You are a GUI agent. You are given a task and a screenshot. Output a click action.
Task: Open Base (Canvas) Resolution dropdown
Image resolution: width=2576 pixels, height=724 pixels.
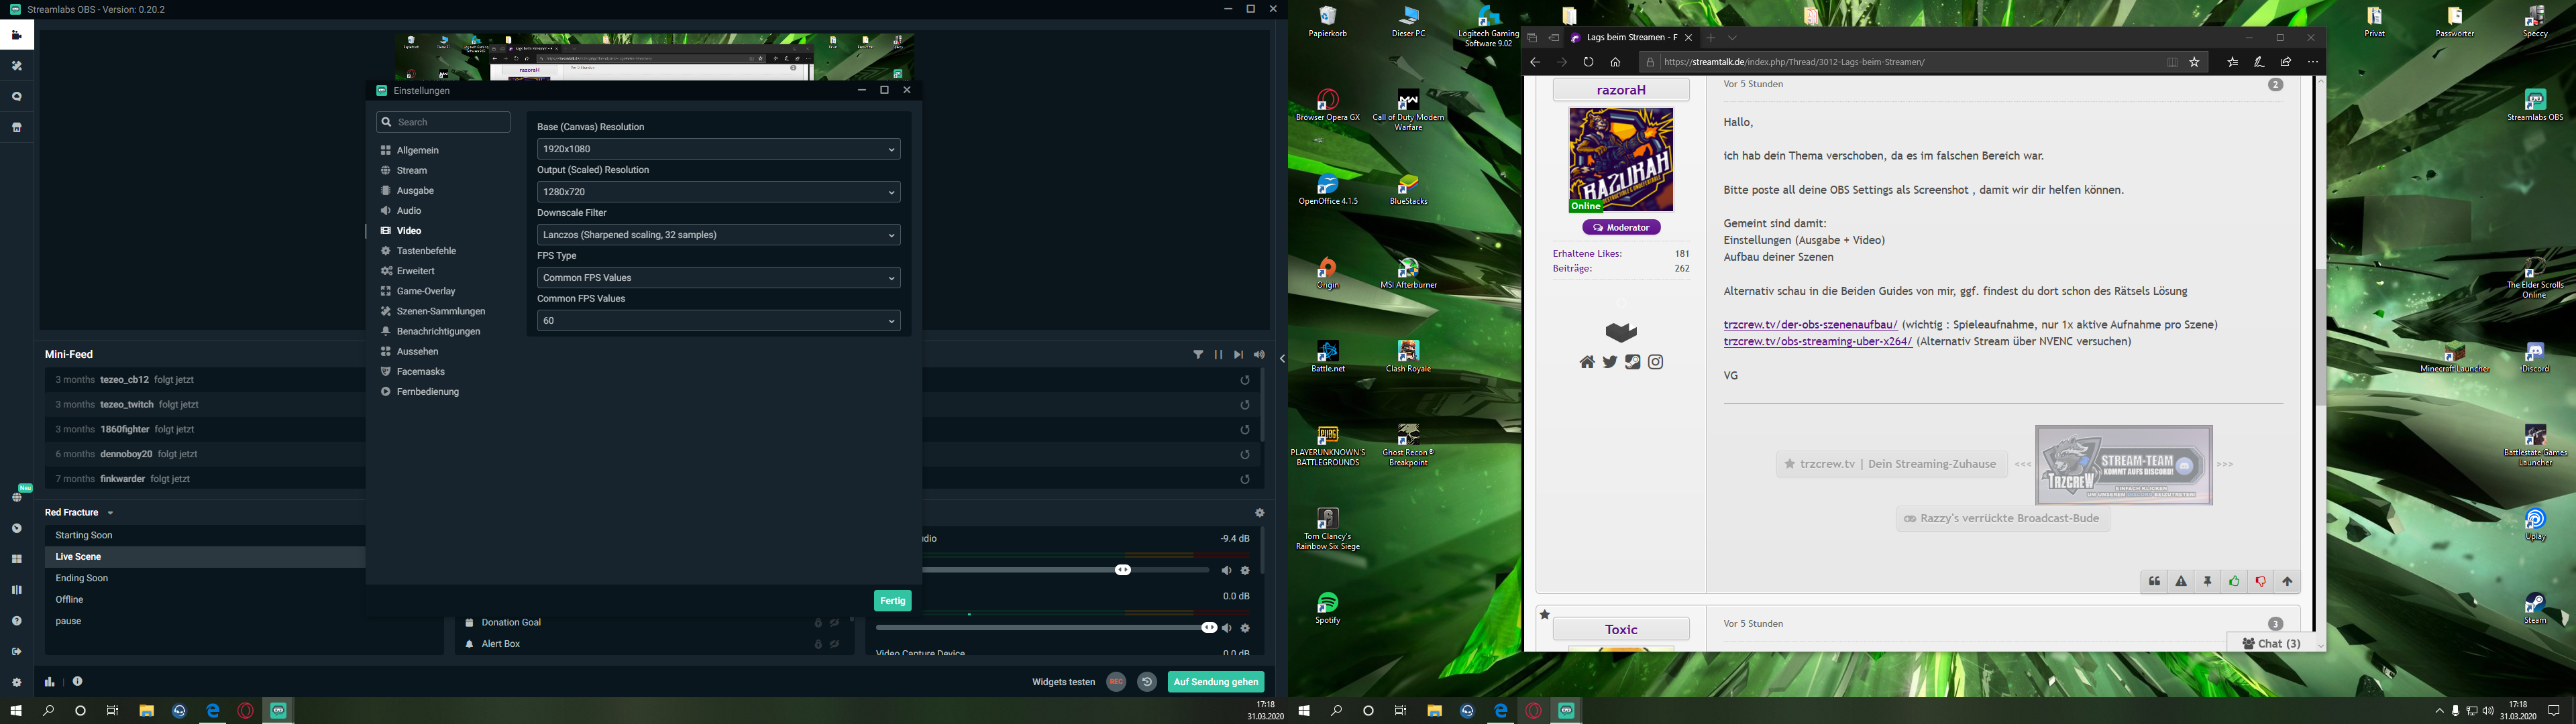pyautogui.click(x=718, y=149)
